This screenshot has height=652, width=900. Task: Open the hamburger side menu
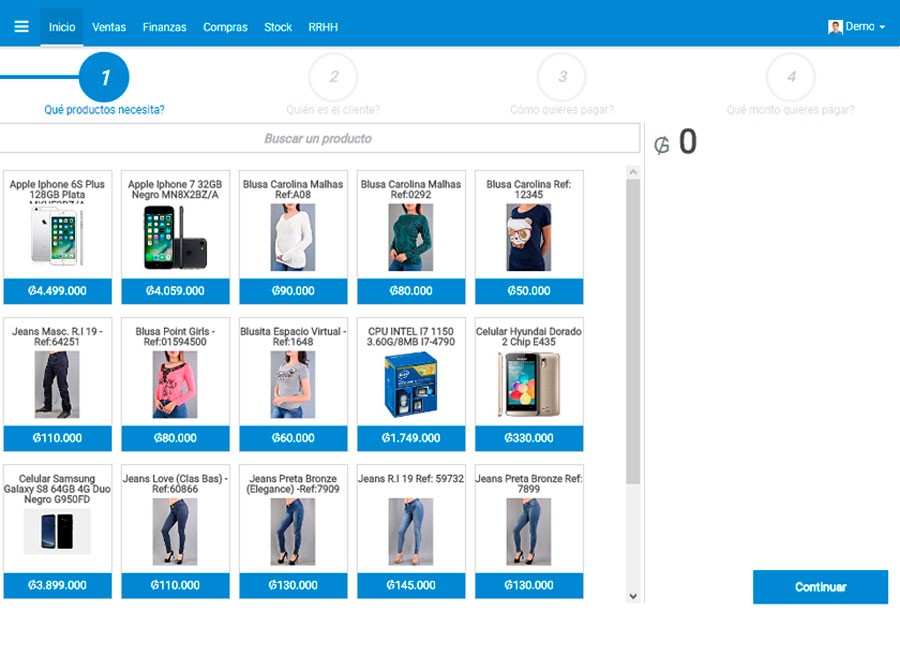(21, 26)
